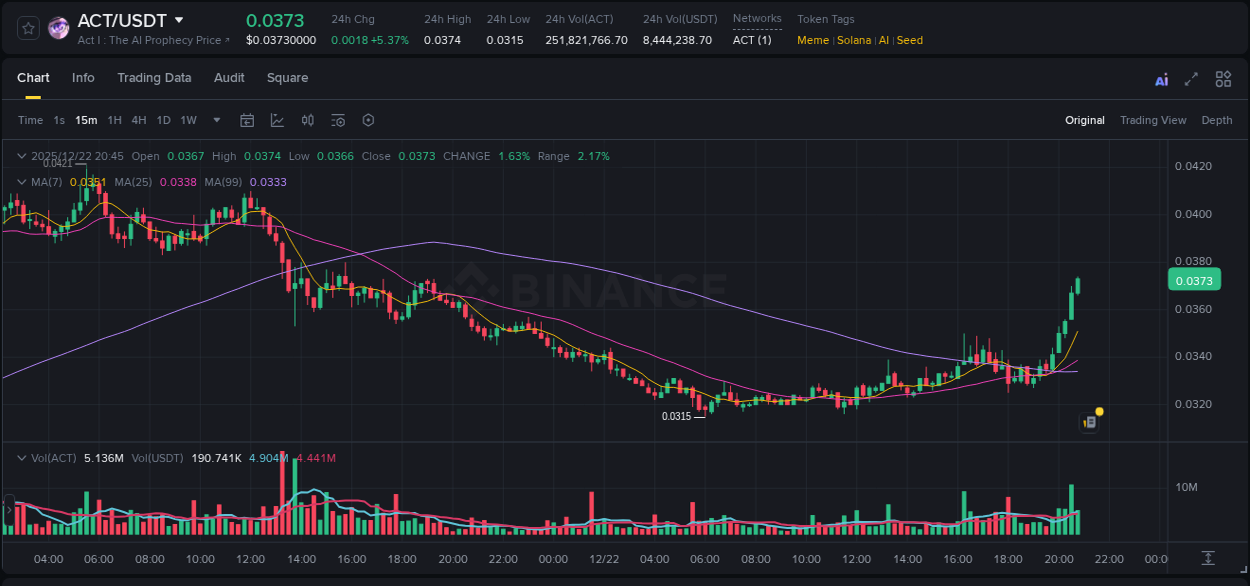Expand the chart to fullscreen

click(x=1190, y=78)
